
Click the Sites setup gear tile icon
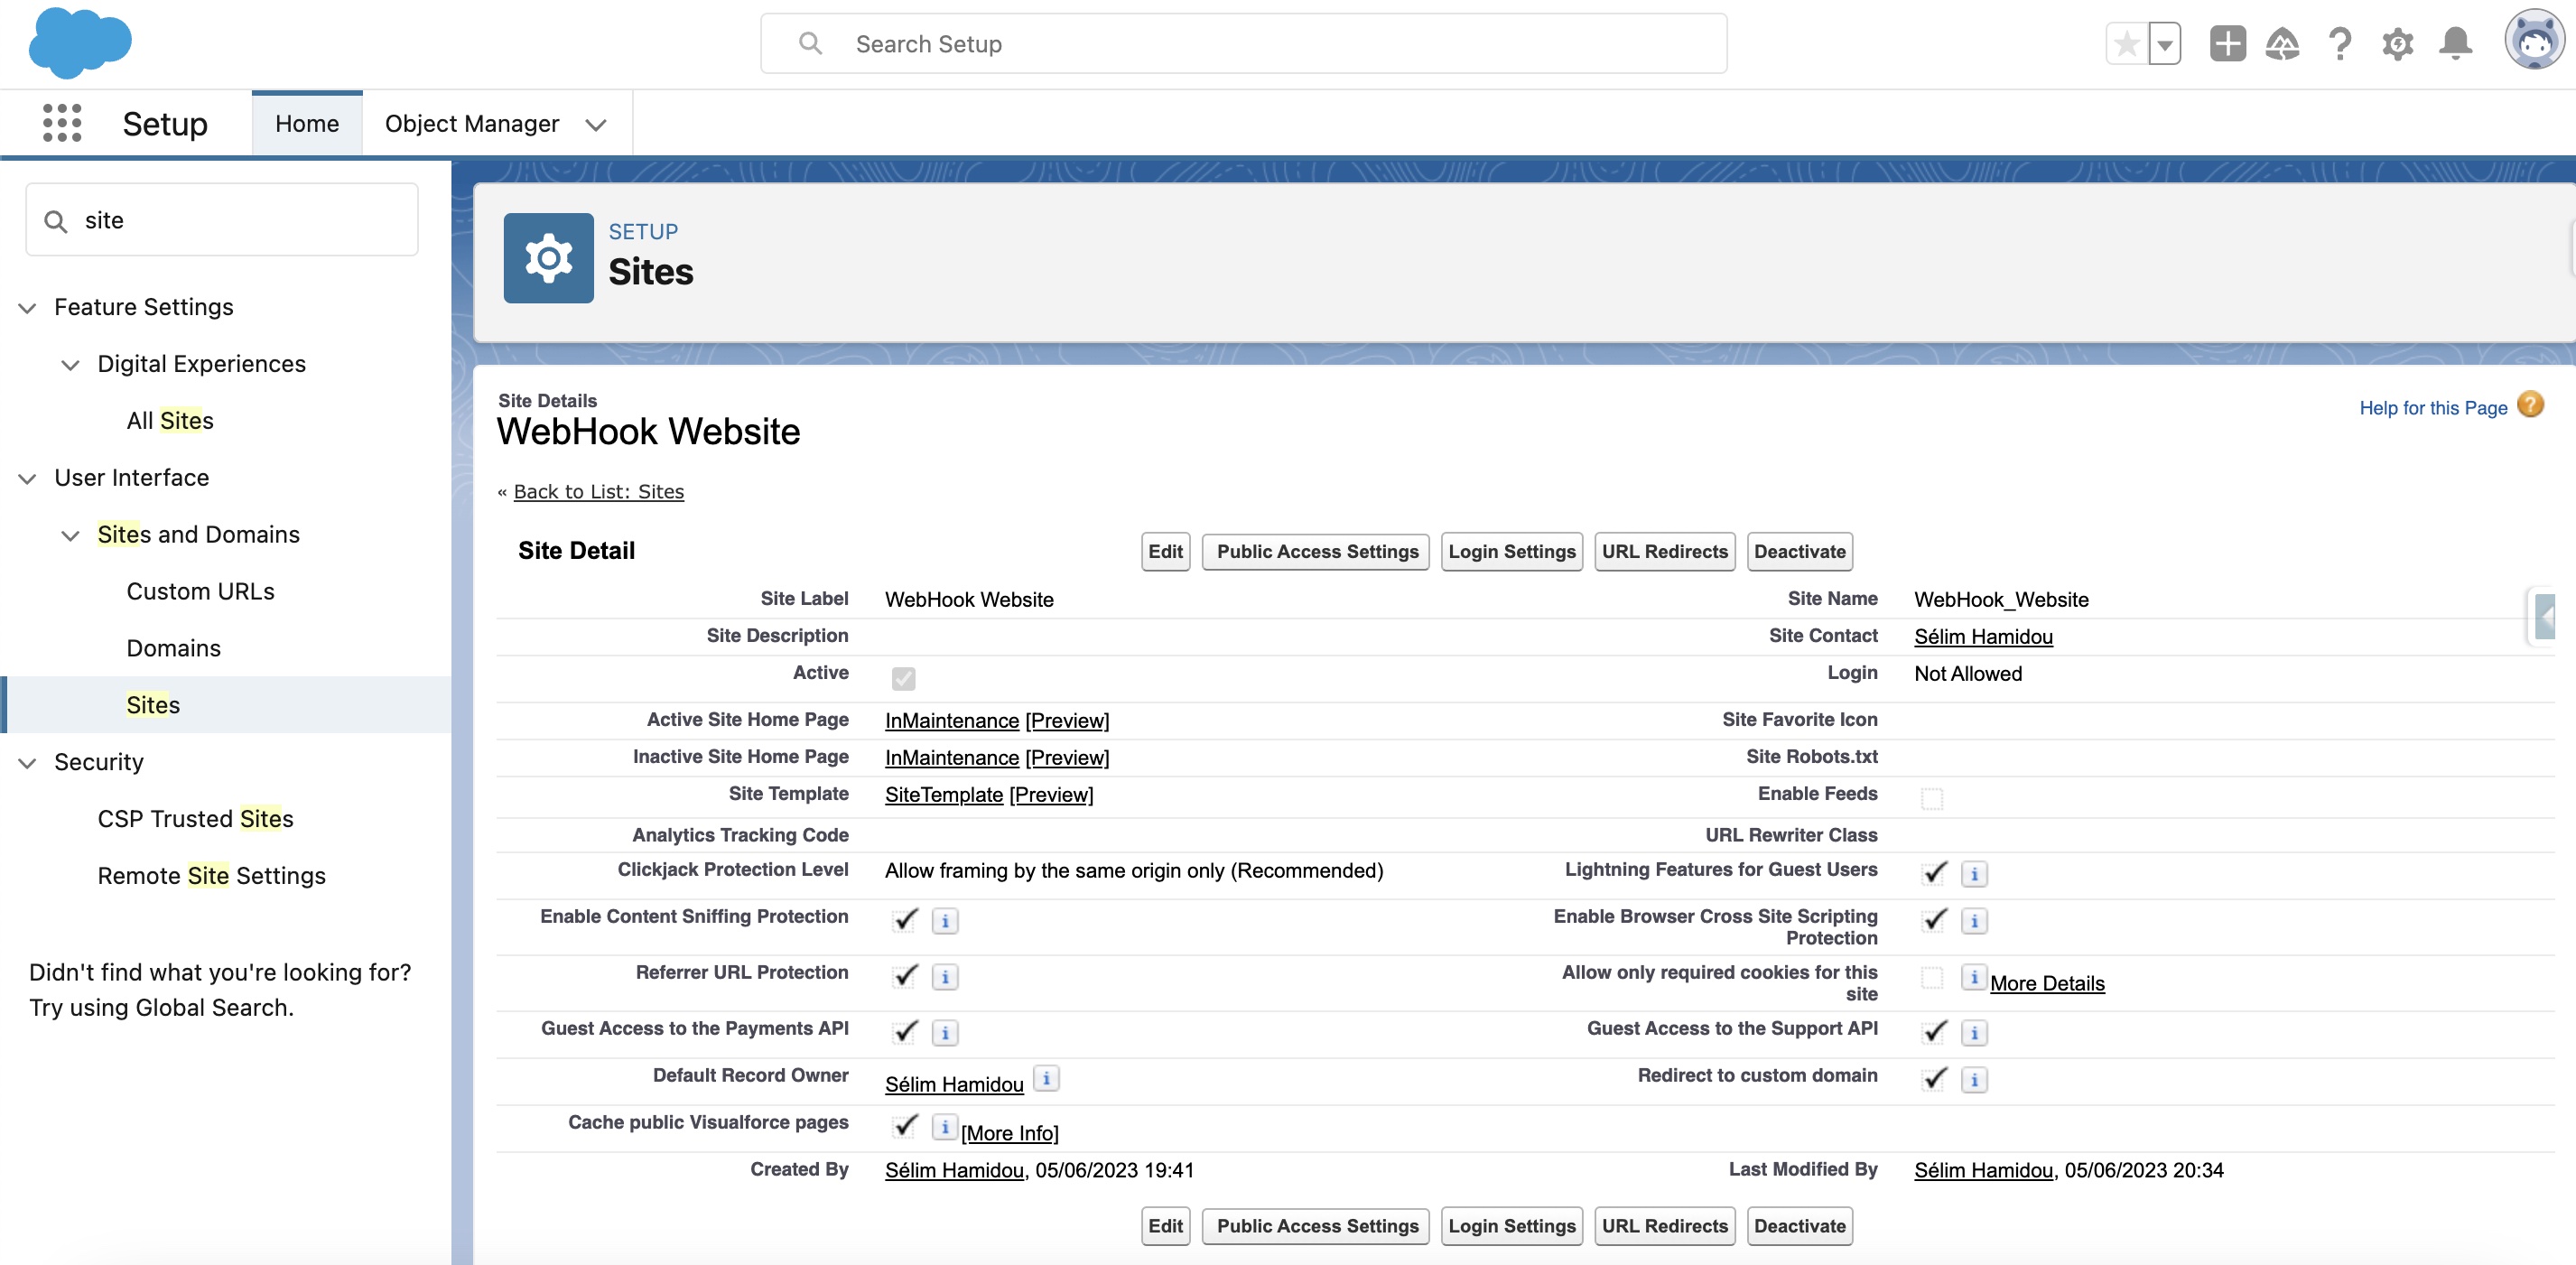click(x=548, y=258)
